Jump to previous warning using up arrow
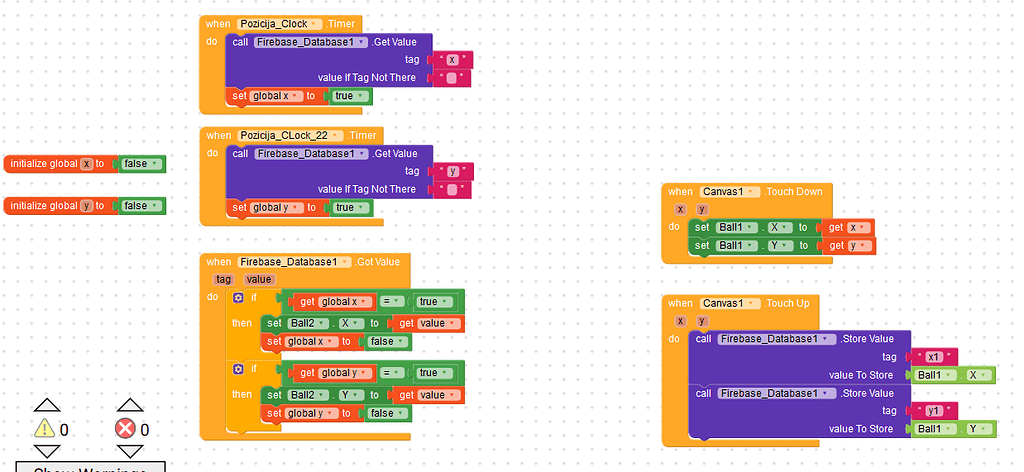This screenshot has height=472, width=1024. (46, 405)
